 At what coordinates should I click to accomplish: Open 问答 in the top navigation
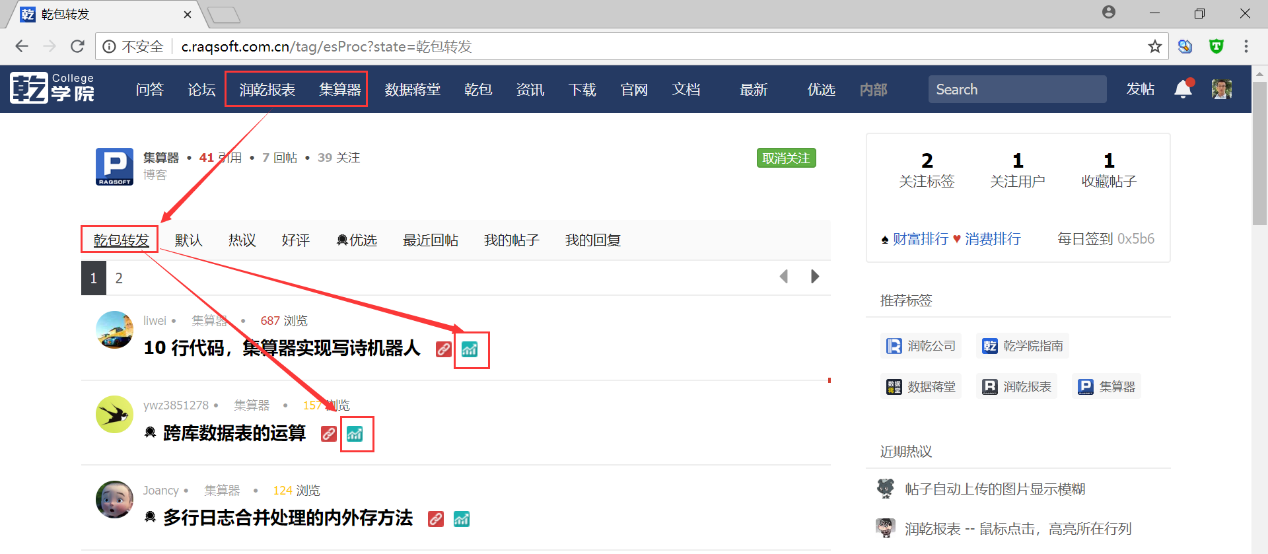point(150,89)
